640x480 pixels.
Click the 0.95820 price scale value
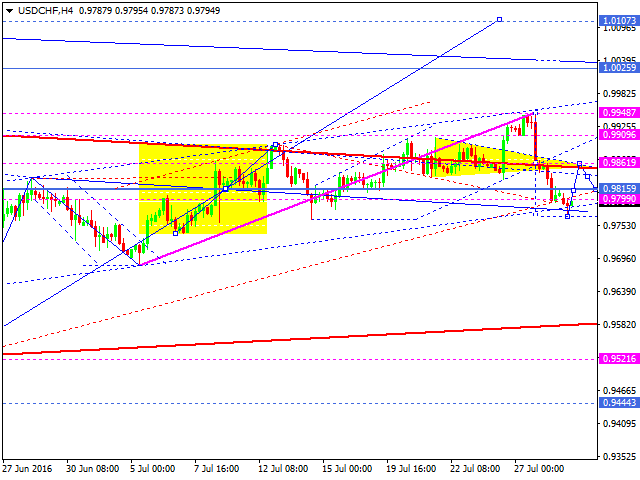click(619, 324)
